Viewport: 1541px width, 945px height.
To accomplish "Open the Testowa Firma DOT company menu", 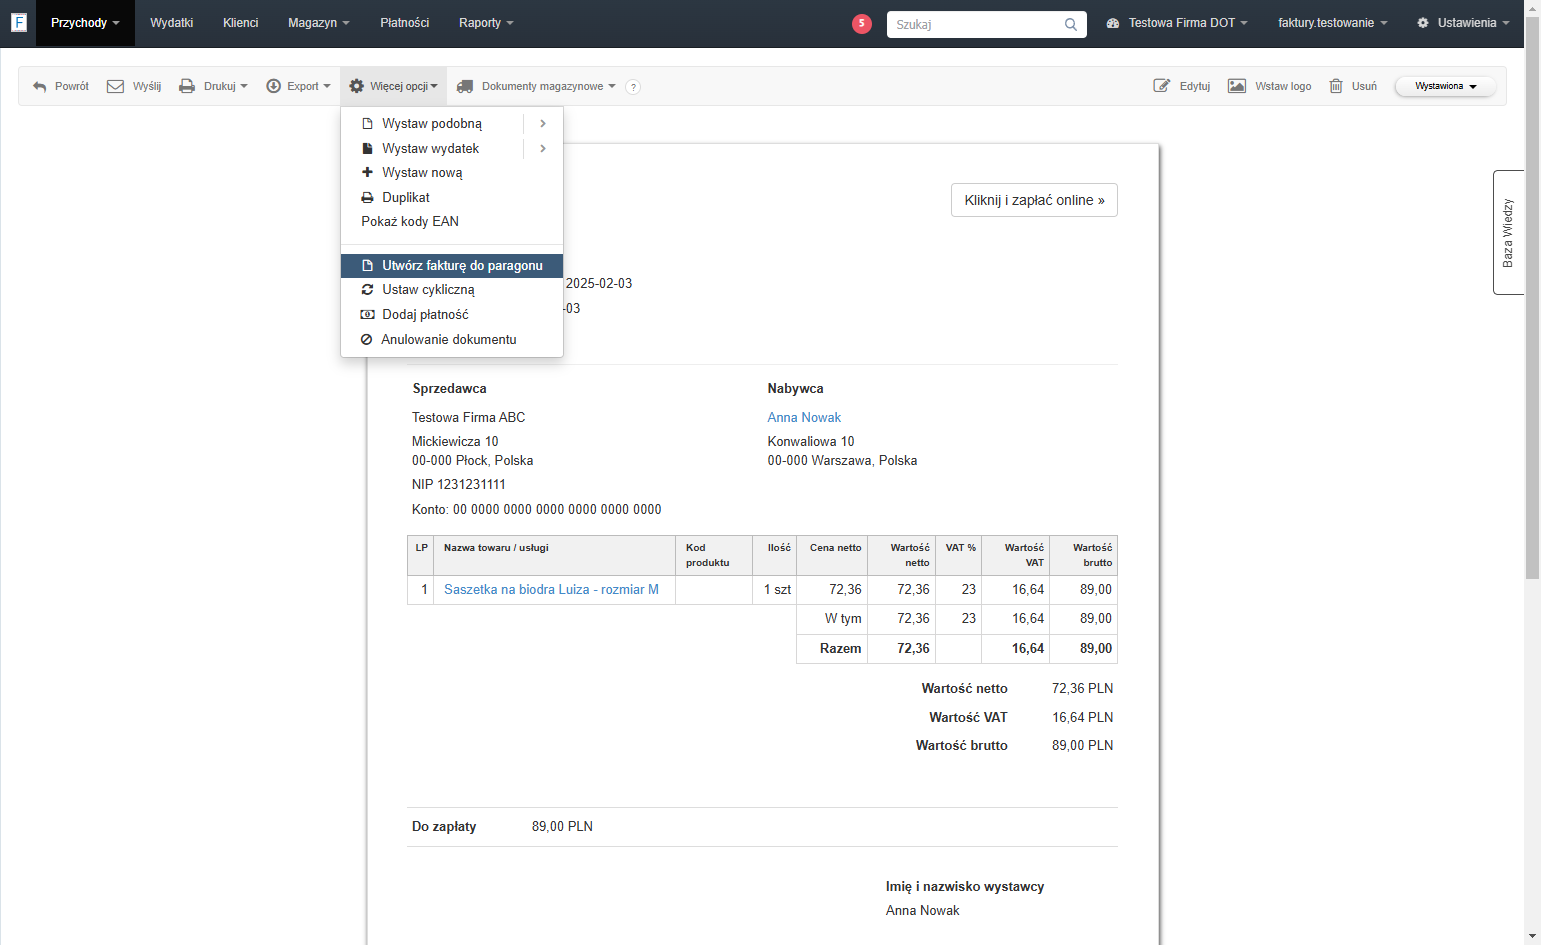I will (1177, 23).
